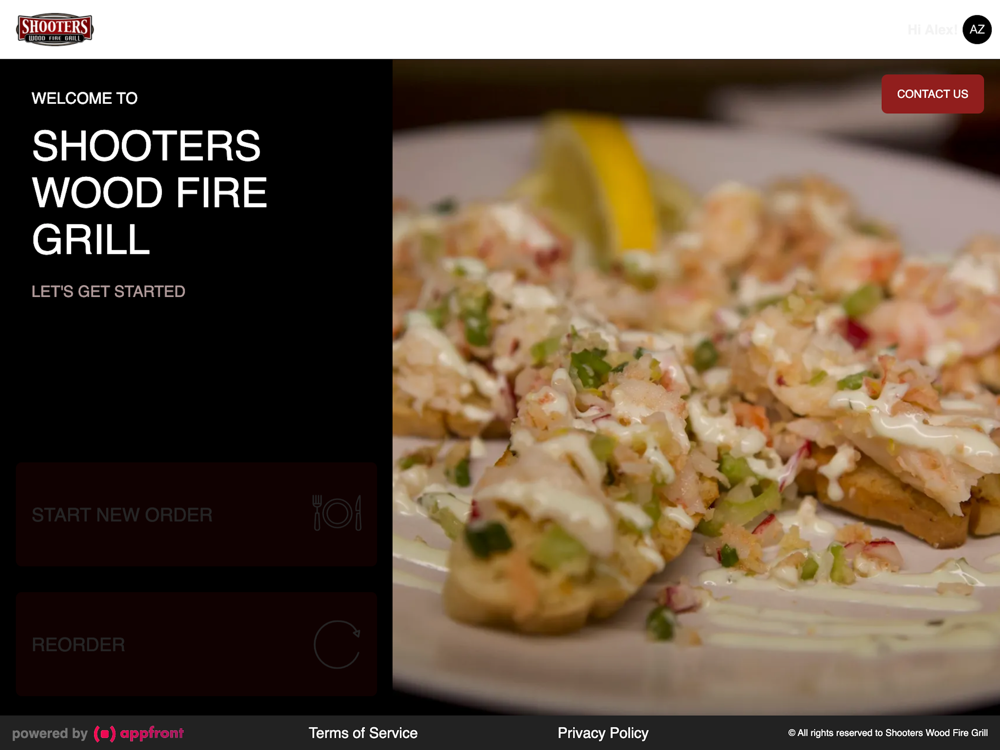The image size is (1000, 750).
Task: Click the 'Shooters Wood Fire Grill' heading
Action: coord(149,193)
